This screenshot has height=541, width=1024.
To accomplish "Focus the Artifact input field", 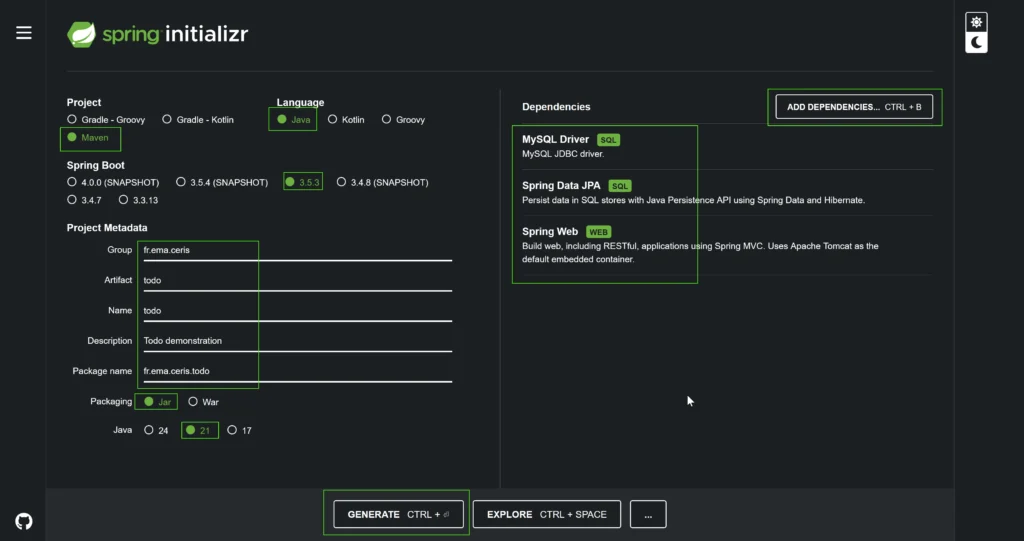I will coord(296,280).
